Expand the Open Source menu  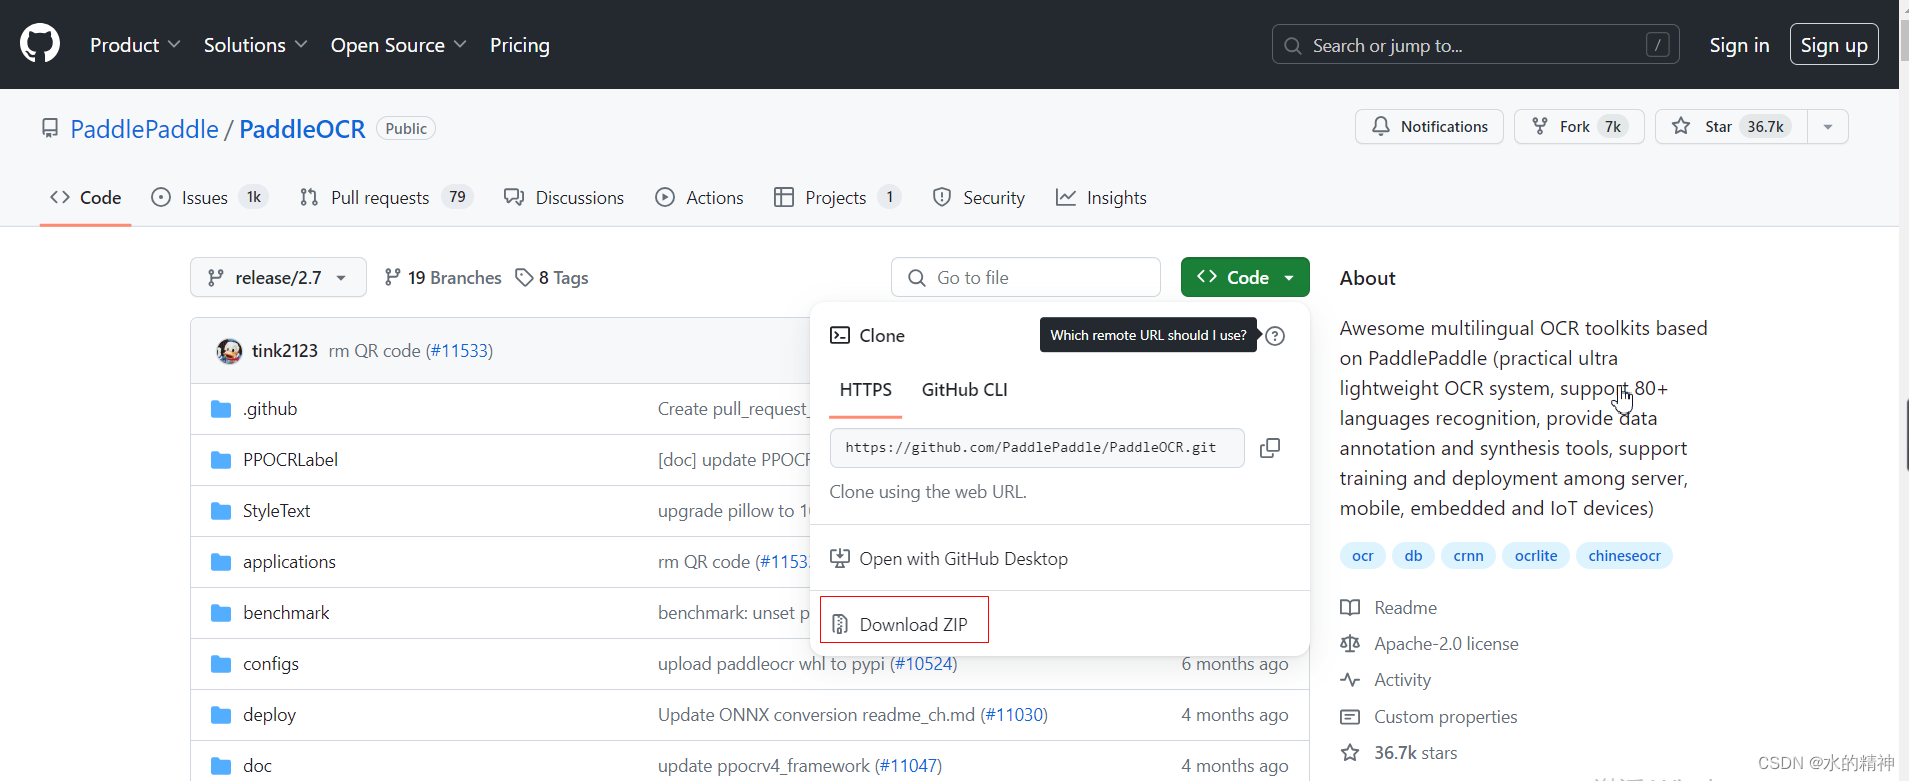(398, 45)
